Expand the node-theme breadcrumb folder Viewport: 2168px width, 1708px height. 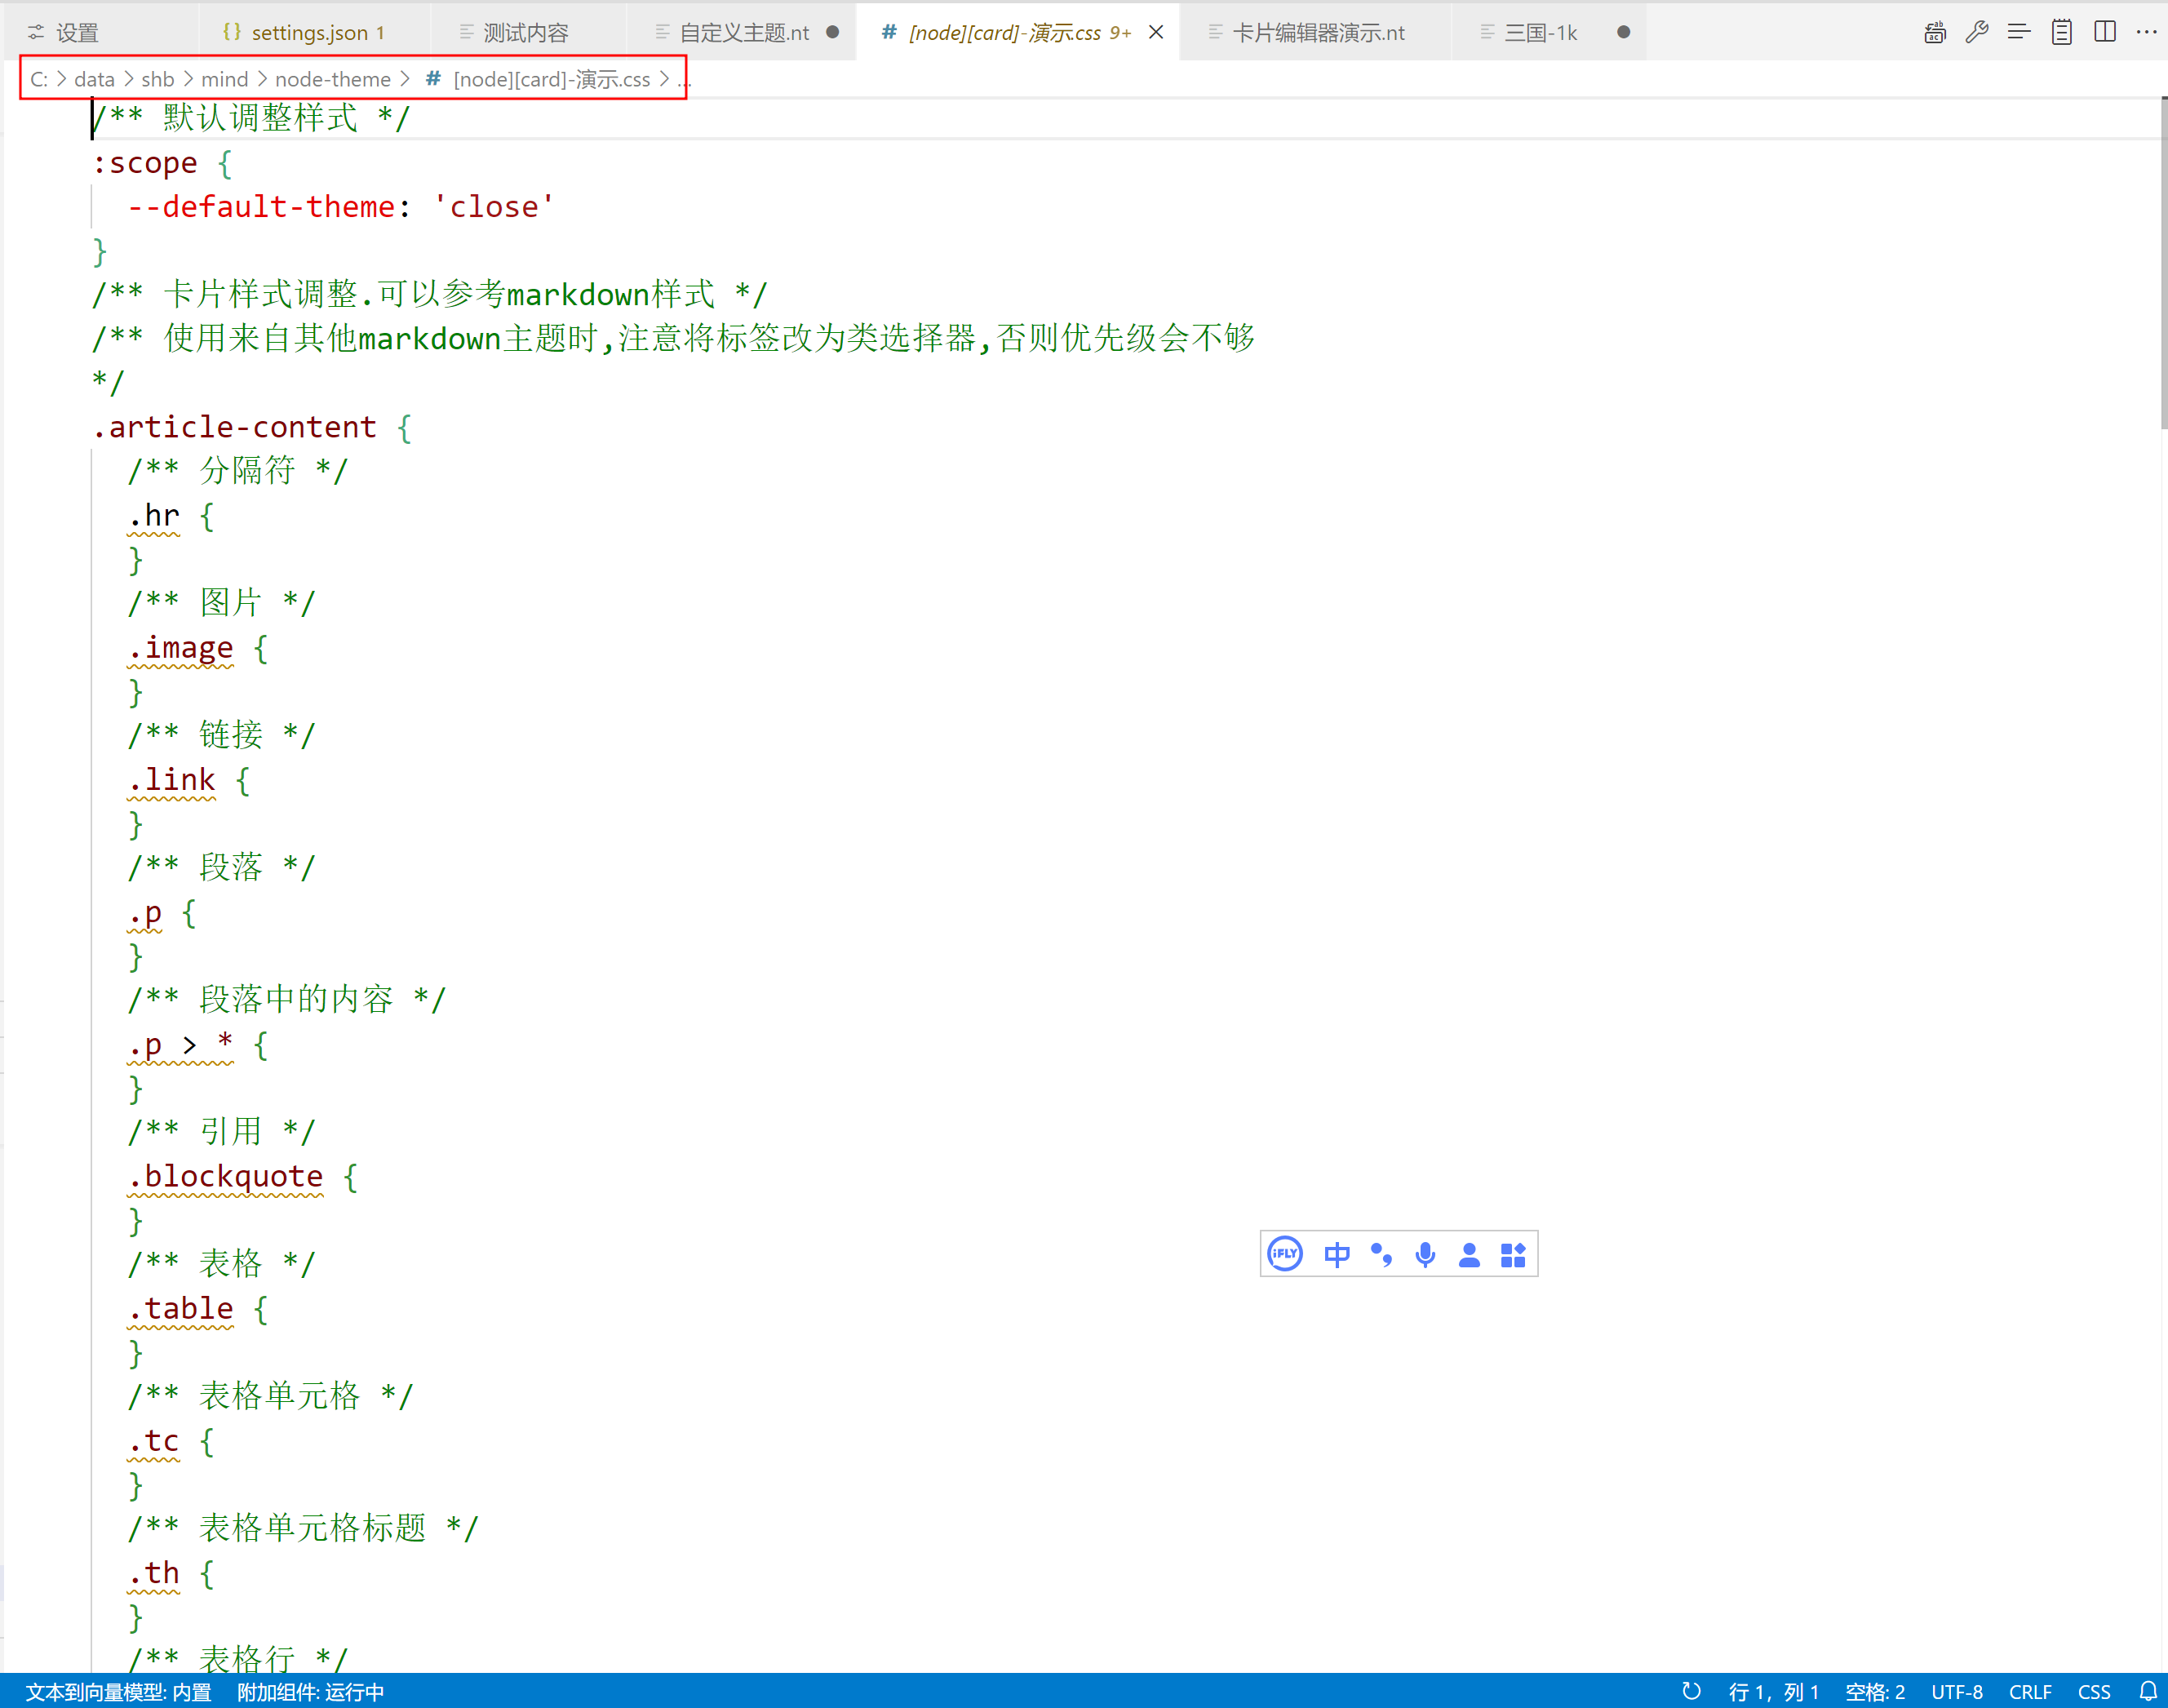pyautogui.click(x=333, y=79)
